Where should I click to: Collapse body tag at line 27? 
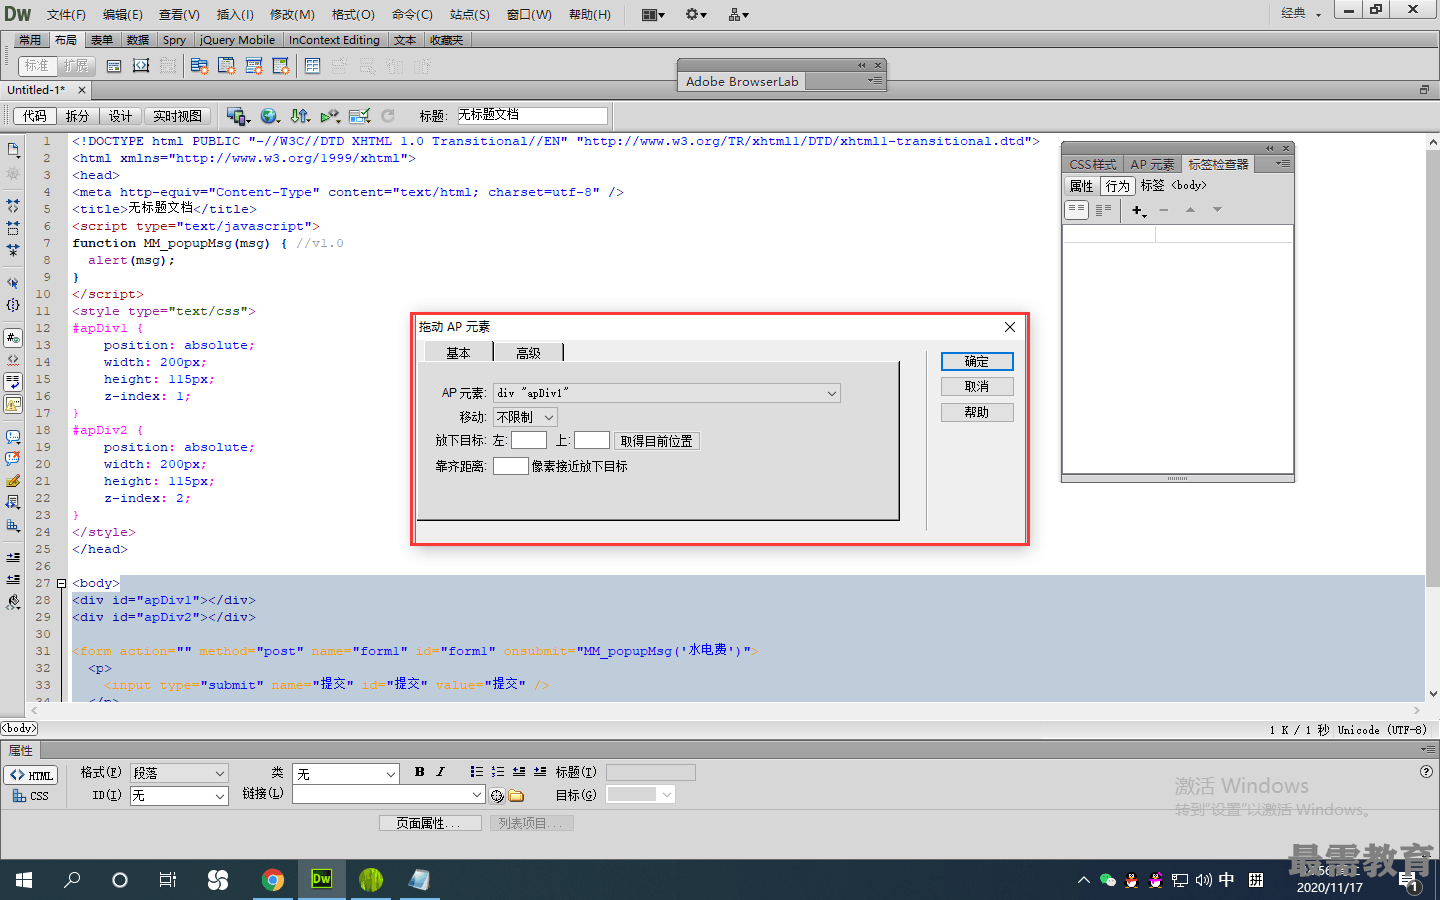61,583
